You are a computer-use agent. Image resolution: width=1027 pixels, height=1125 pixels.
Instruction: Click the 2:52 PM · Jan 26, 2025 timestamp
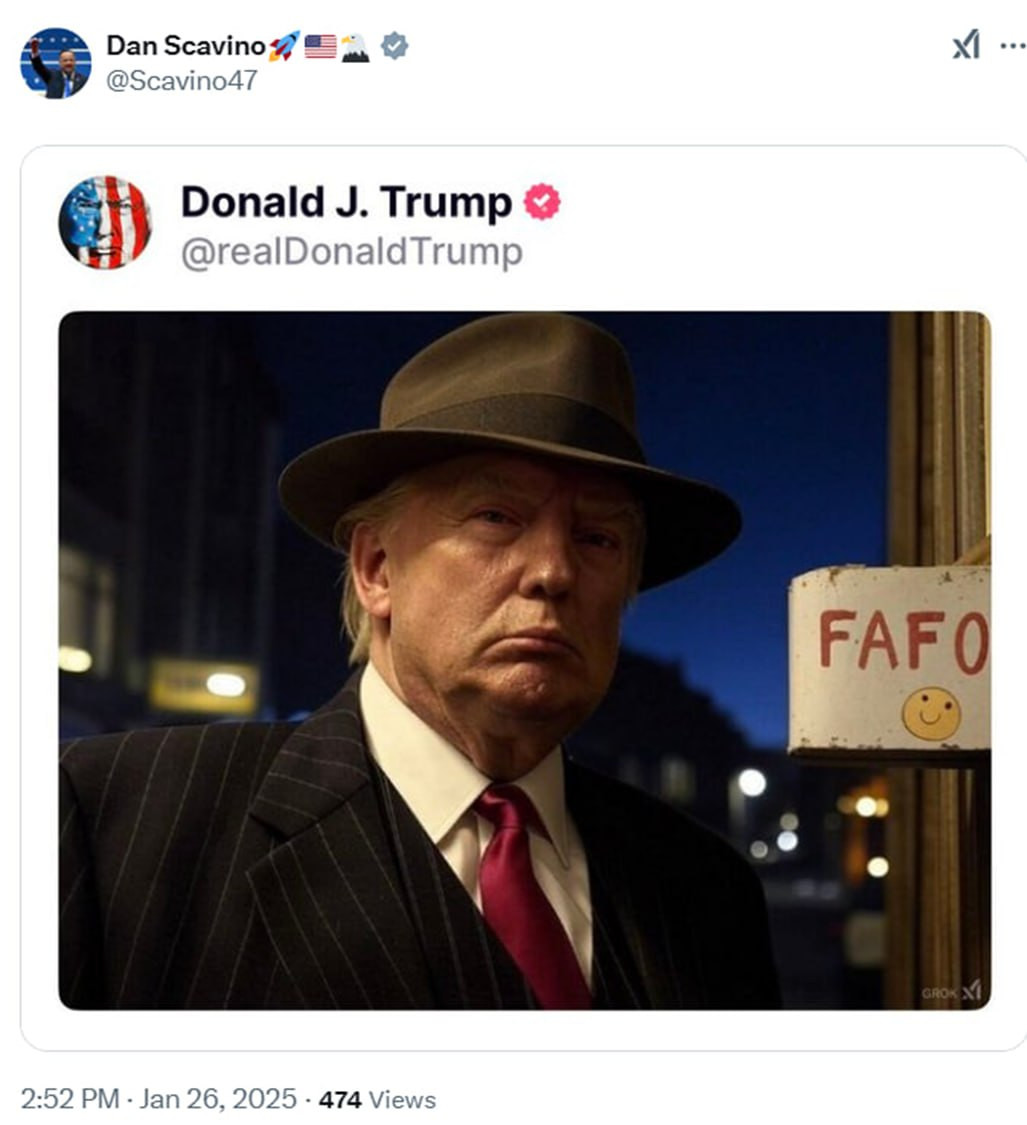coord(158,1099)
